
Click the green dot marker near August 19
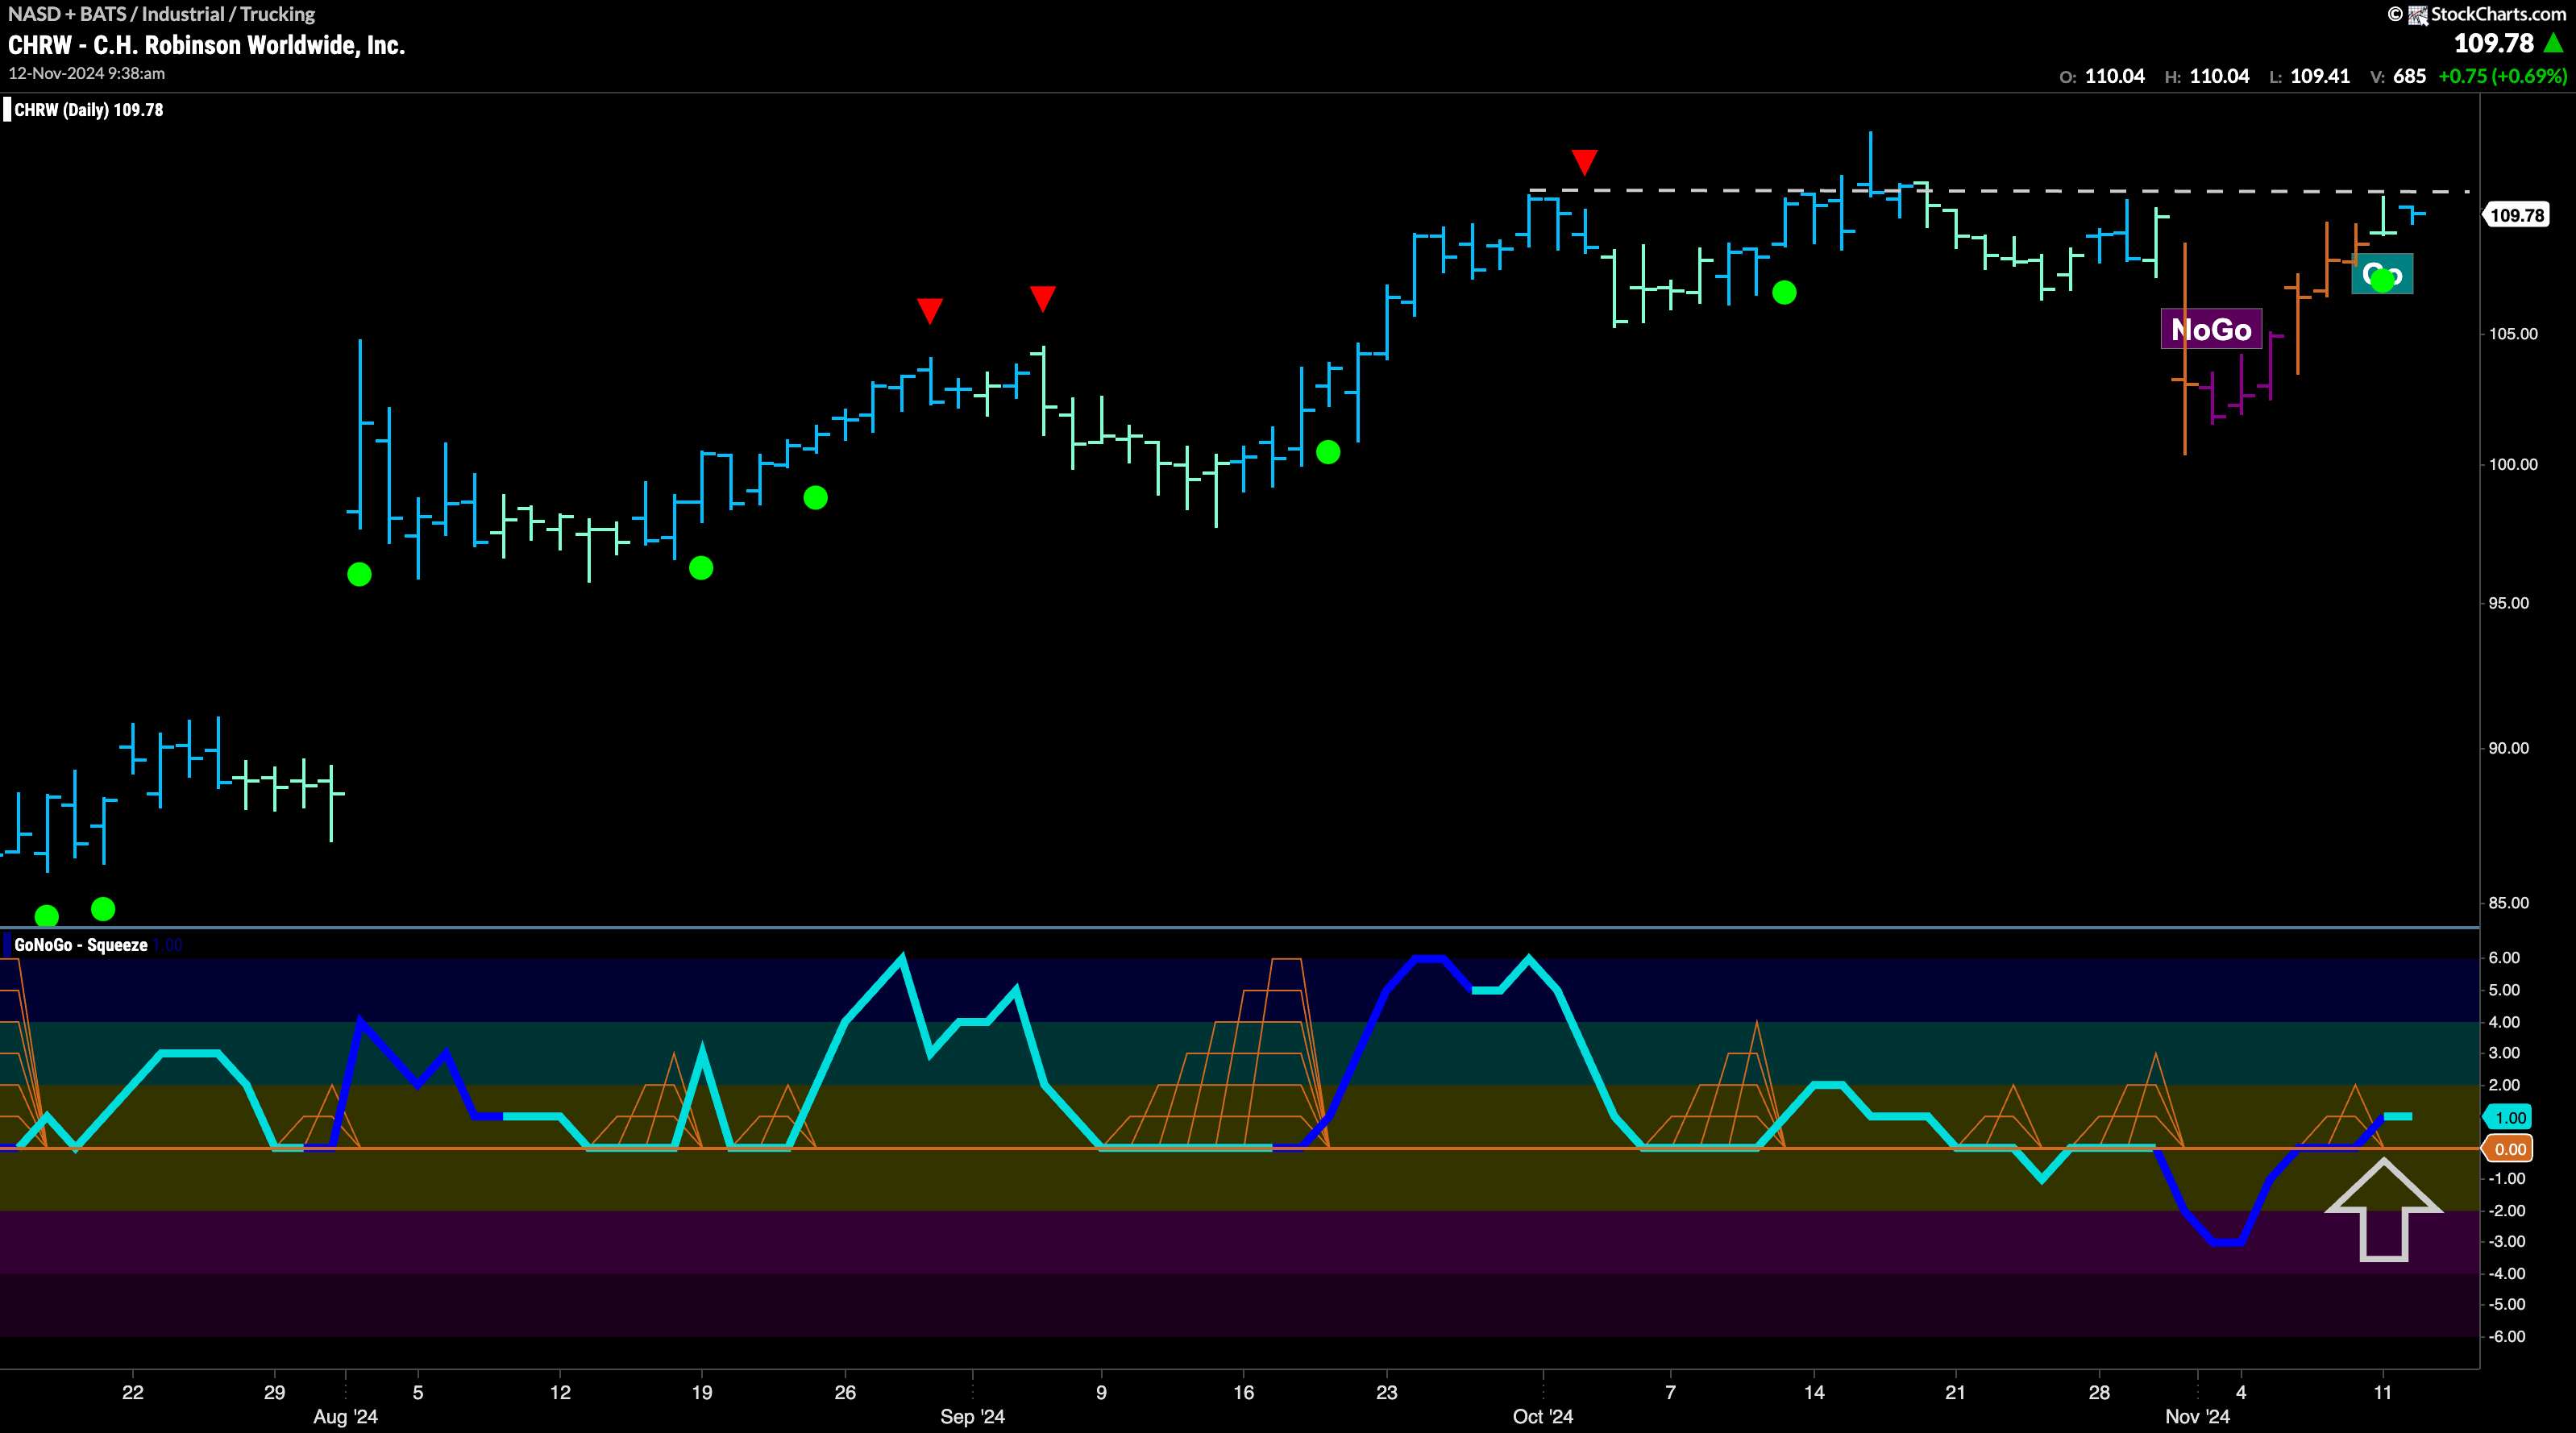click(x=701, y=568)
